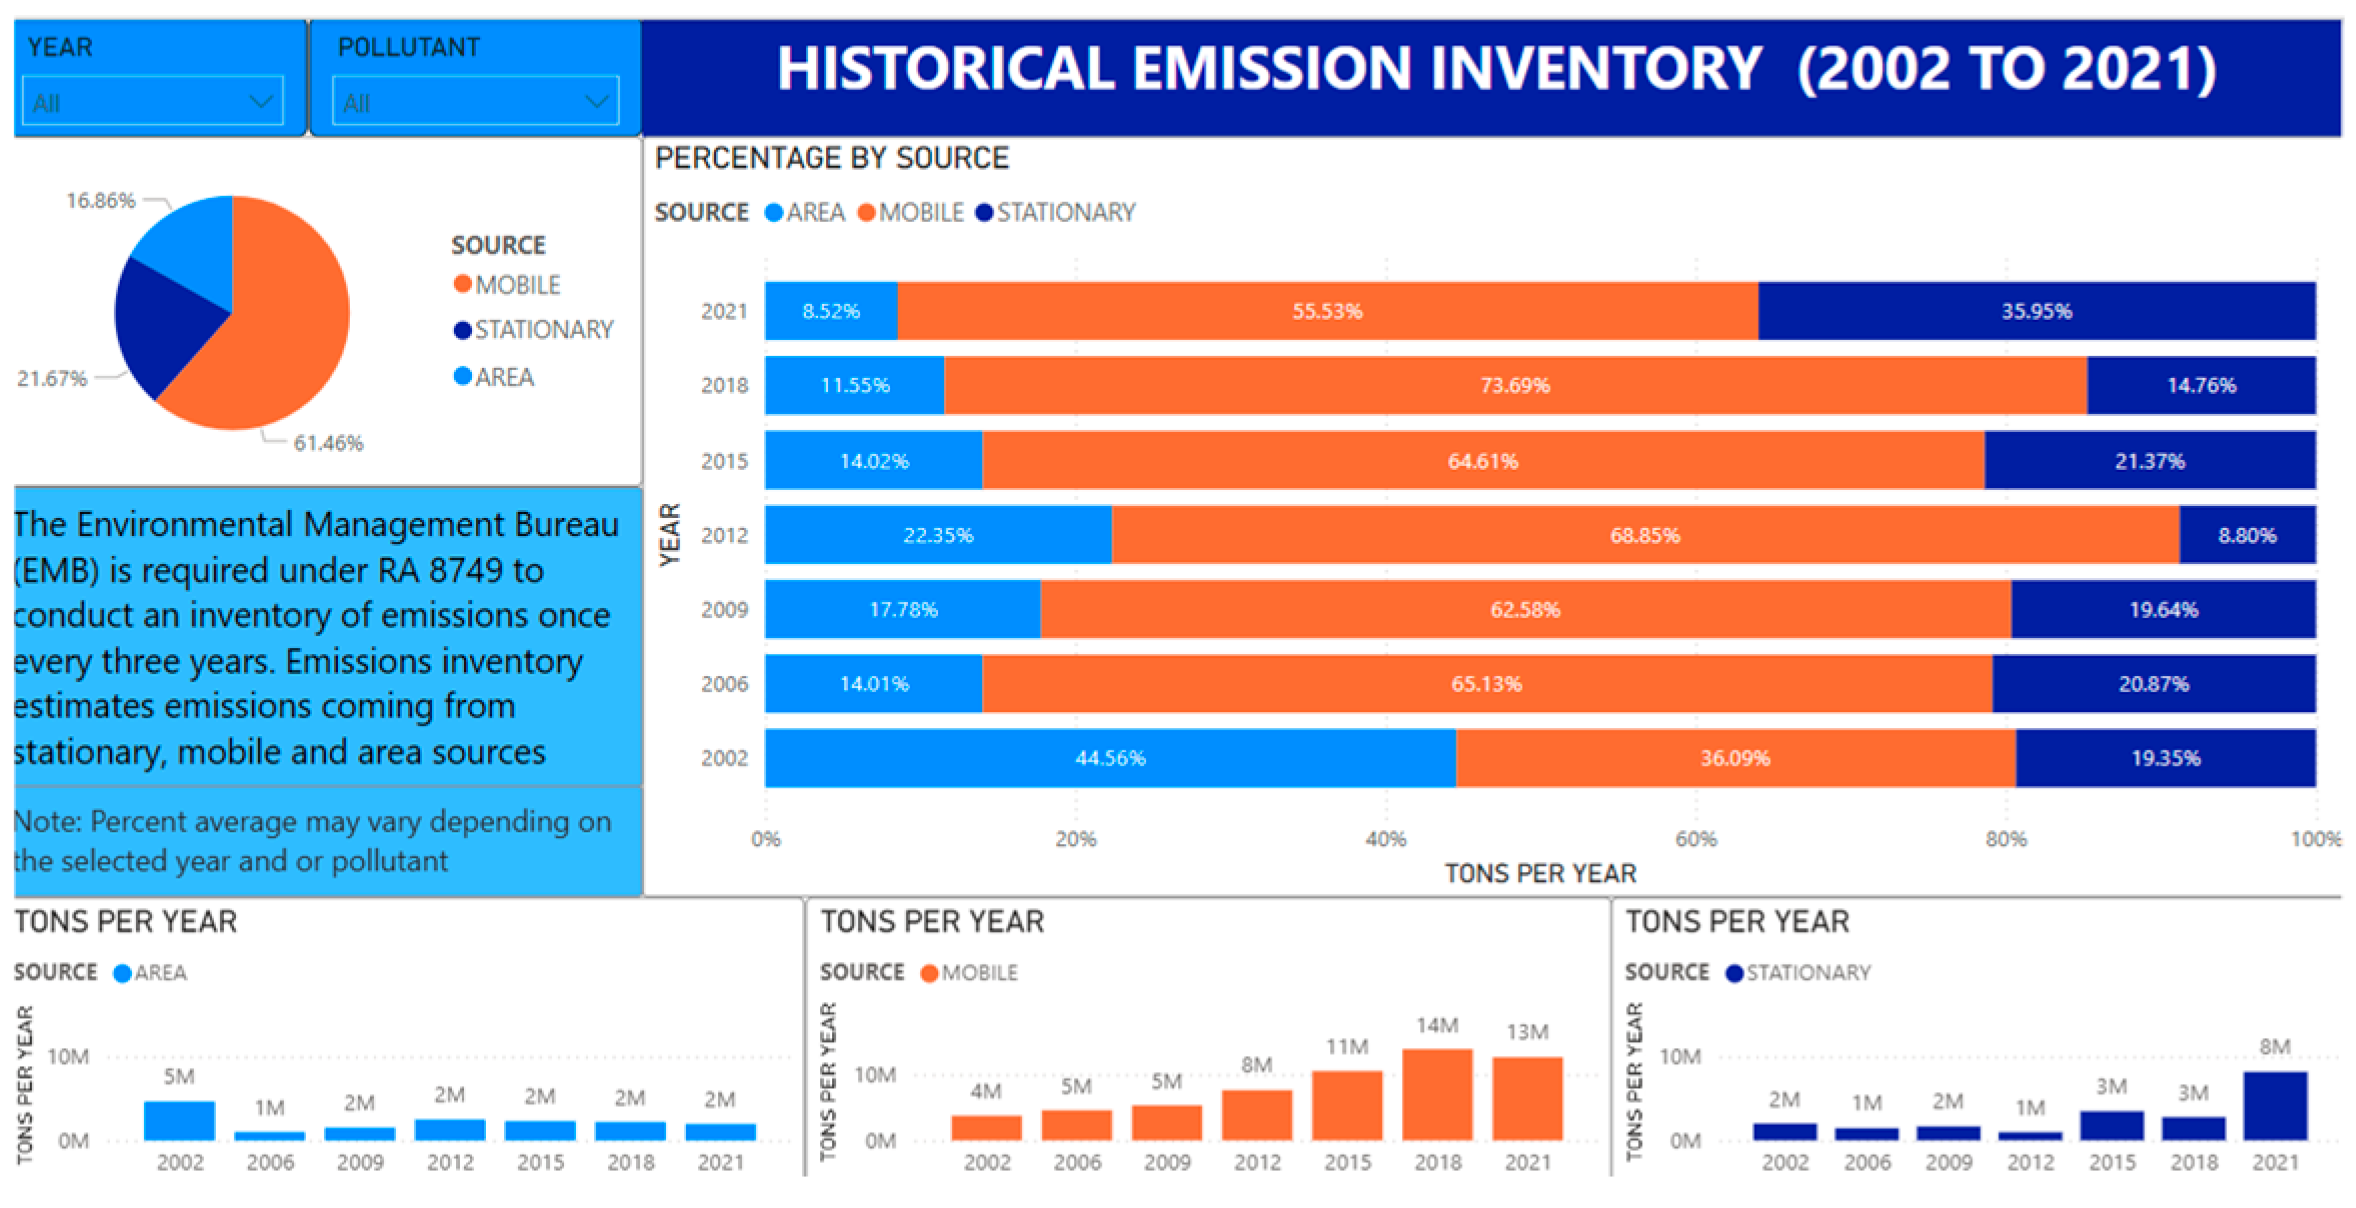
Task: Select the 2002 bar in the STATIONARY chart
Action: (1785, 1132)
